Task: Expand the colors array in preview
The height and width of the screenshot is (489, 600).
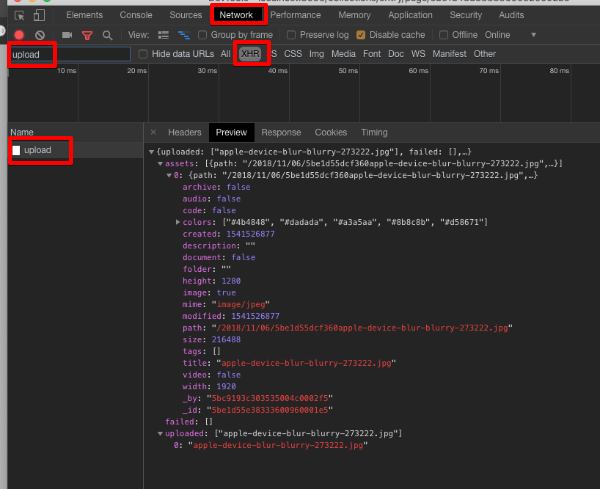Action: click(178, 222)
